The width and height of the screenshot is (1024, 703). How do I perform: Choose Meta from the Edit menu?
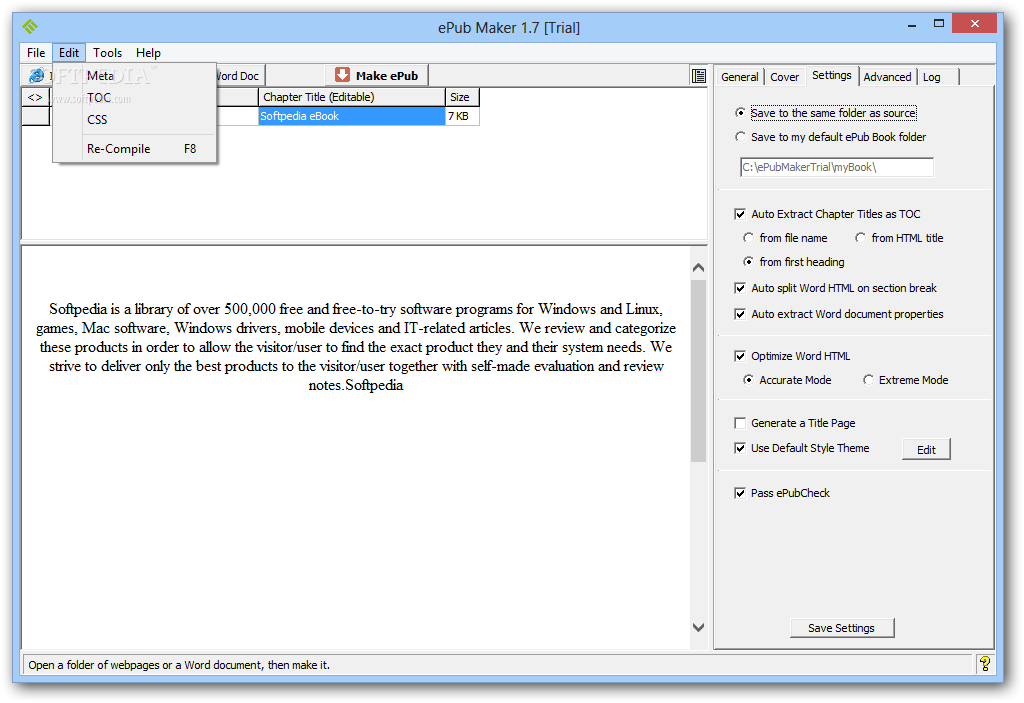pos(135,76)
